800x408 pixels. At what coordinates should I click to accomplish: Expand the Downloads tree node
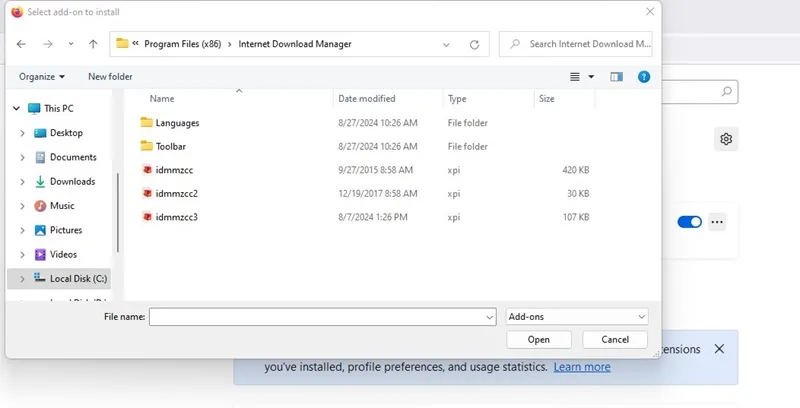pyautogui.click(x=22, y=182)
